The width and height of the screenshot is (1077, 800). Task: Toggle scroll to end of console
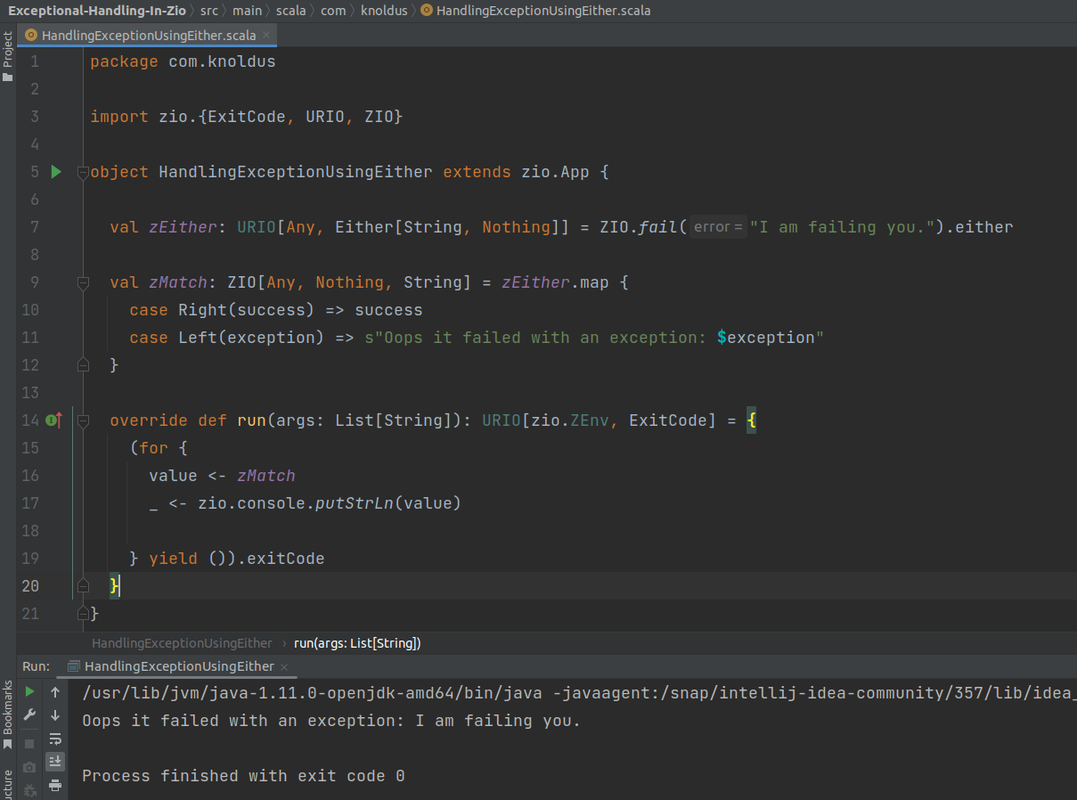tap(56, 761)
